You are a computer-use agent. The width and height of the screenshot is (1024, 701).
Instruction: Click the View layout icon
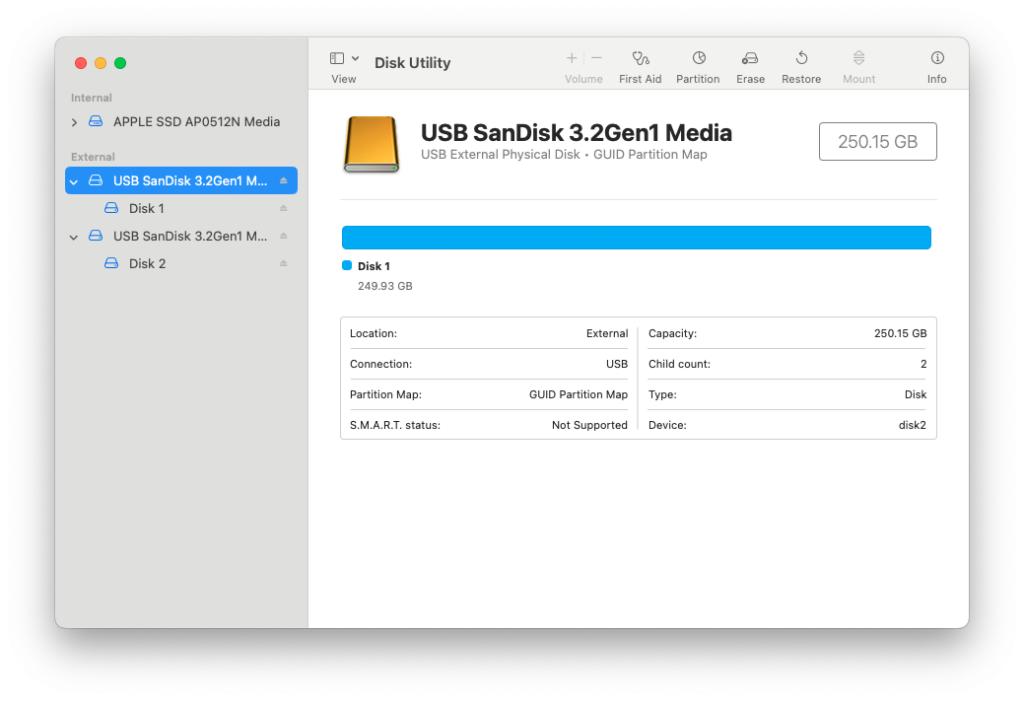pos(336,57)
